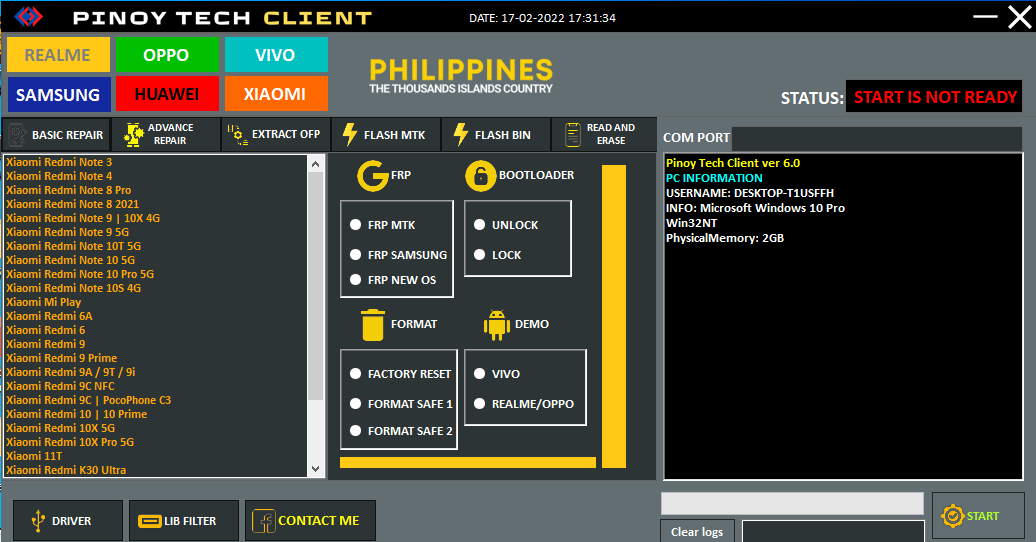
Task: Select Xiaomi Redmi Note 8 Pro
Action: point(69,190)
